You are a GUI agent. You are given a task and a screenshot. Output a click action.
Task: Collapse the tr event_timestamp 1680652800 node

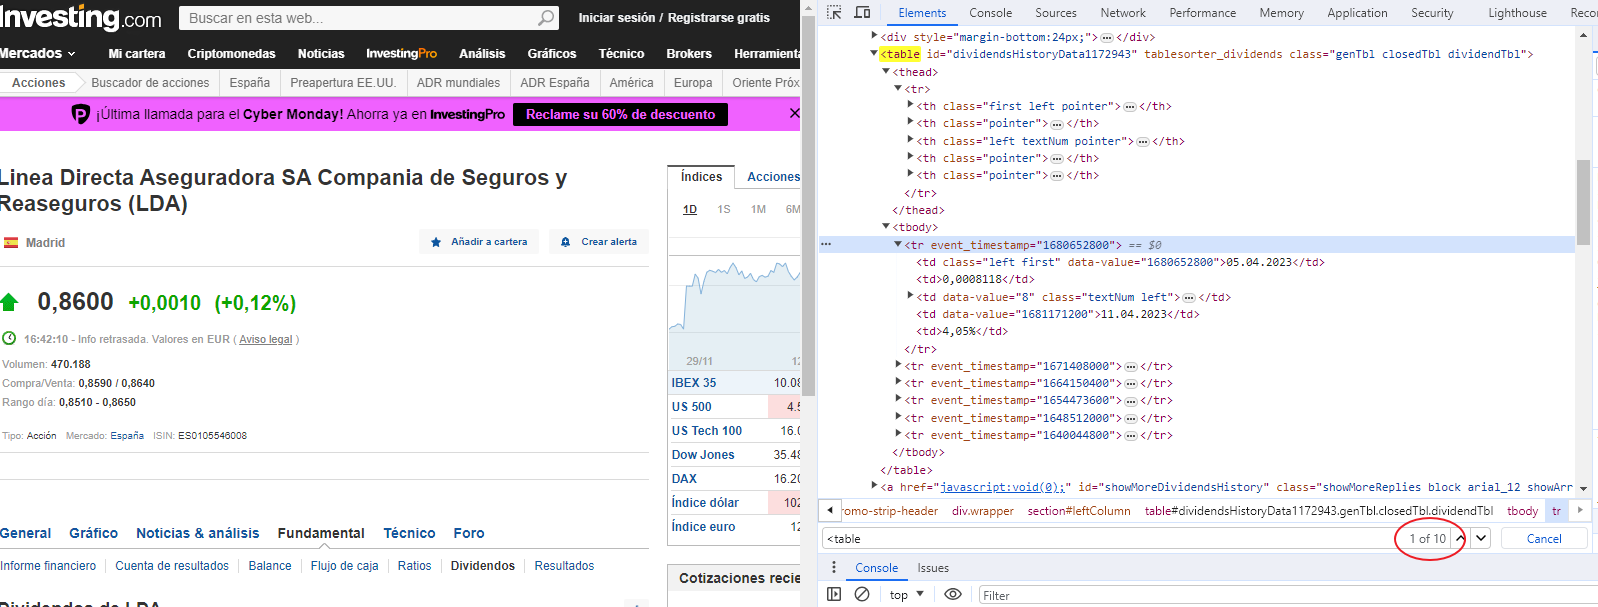(898, 244)
